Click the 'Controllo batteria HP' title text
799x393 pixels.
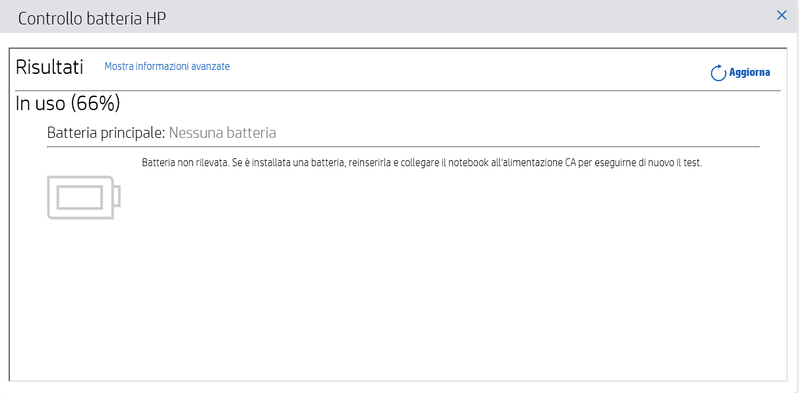[x=92, y=19]
